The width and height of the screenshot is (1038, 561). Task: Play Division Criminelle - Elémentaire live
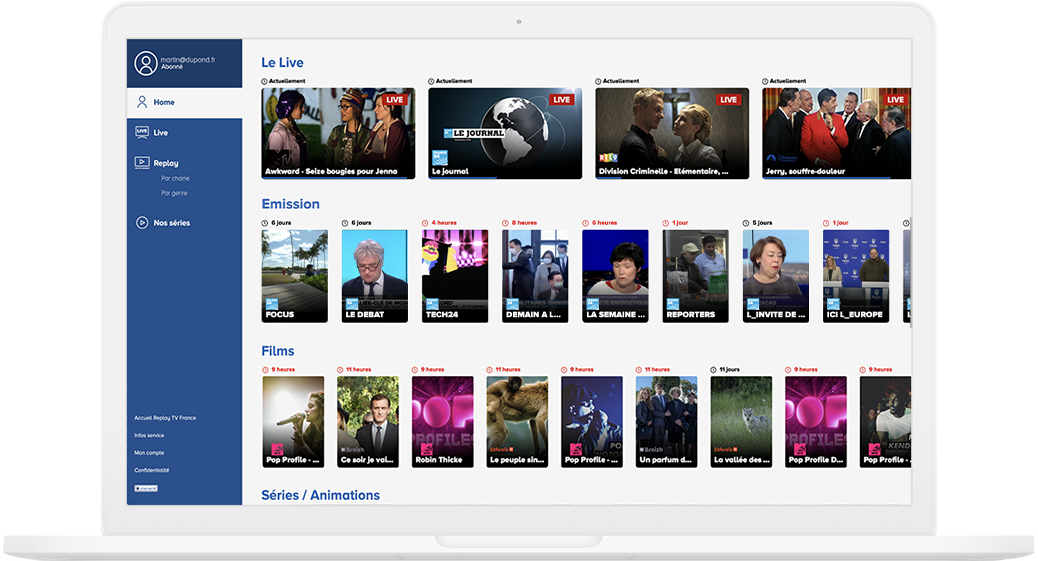672,133
